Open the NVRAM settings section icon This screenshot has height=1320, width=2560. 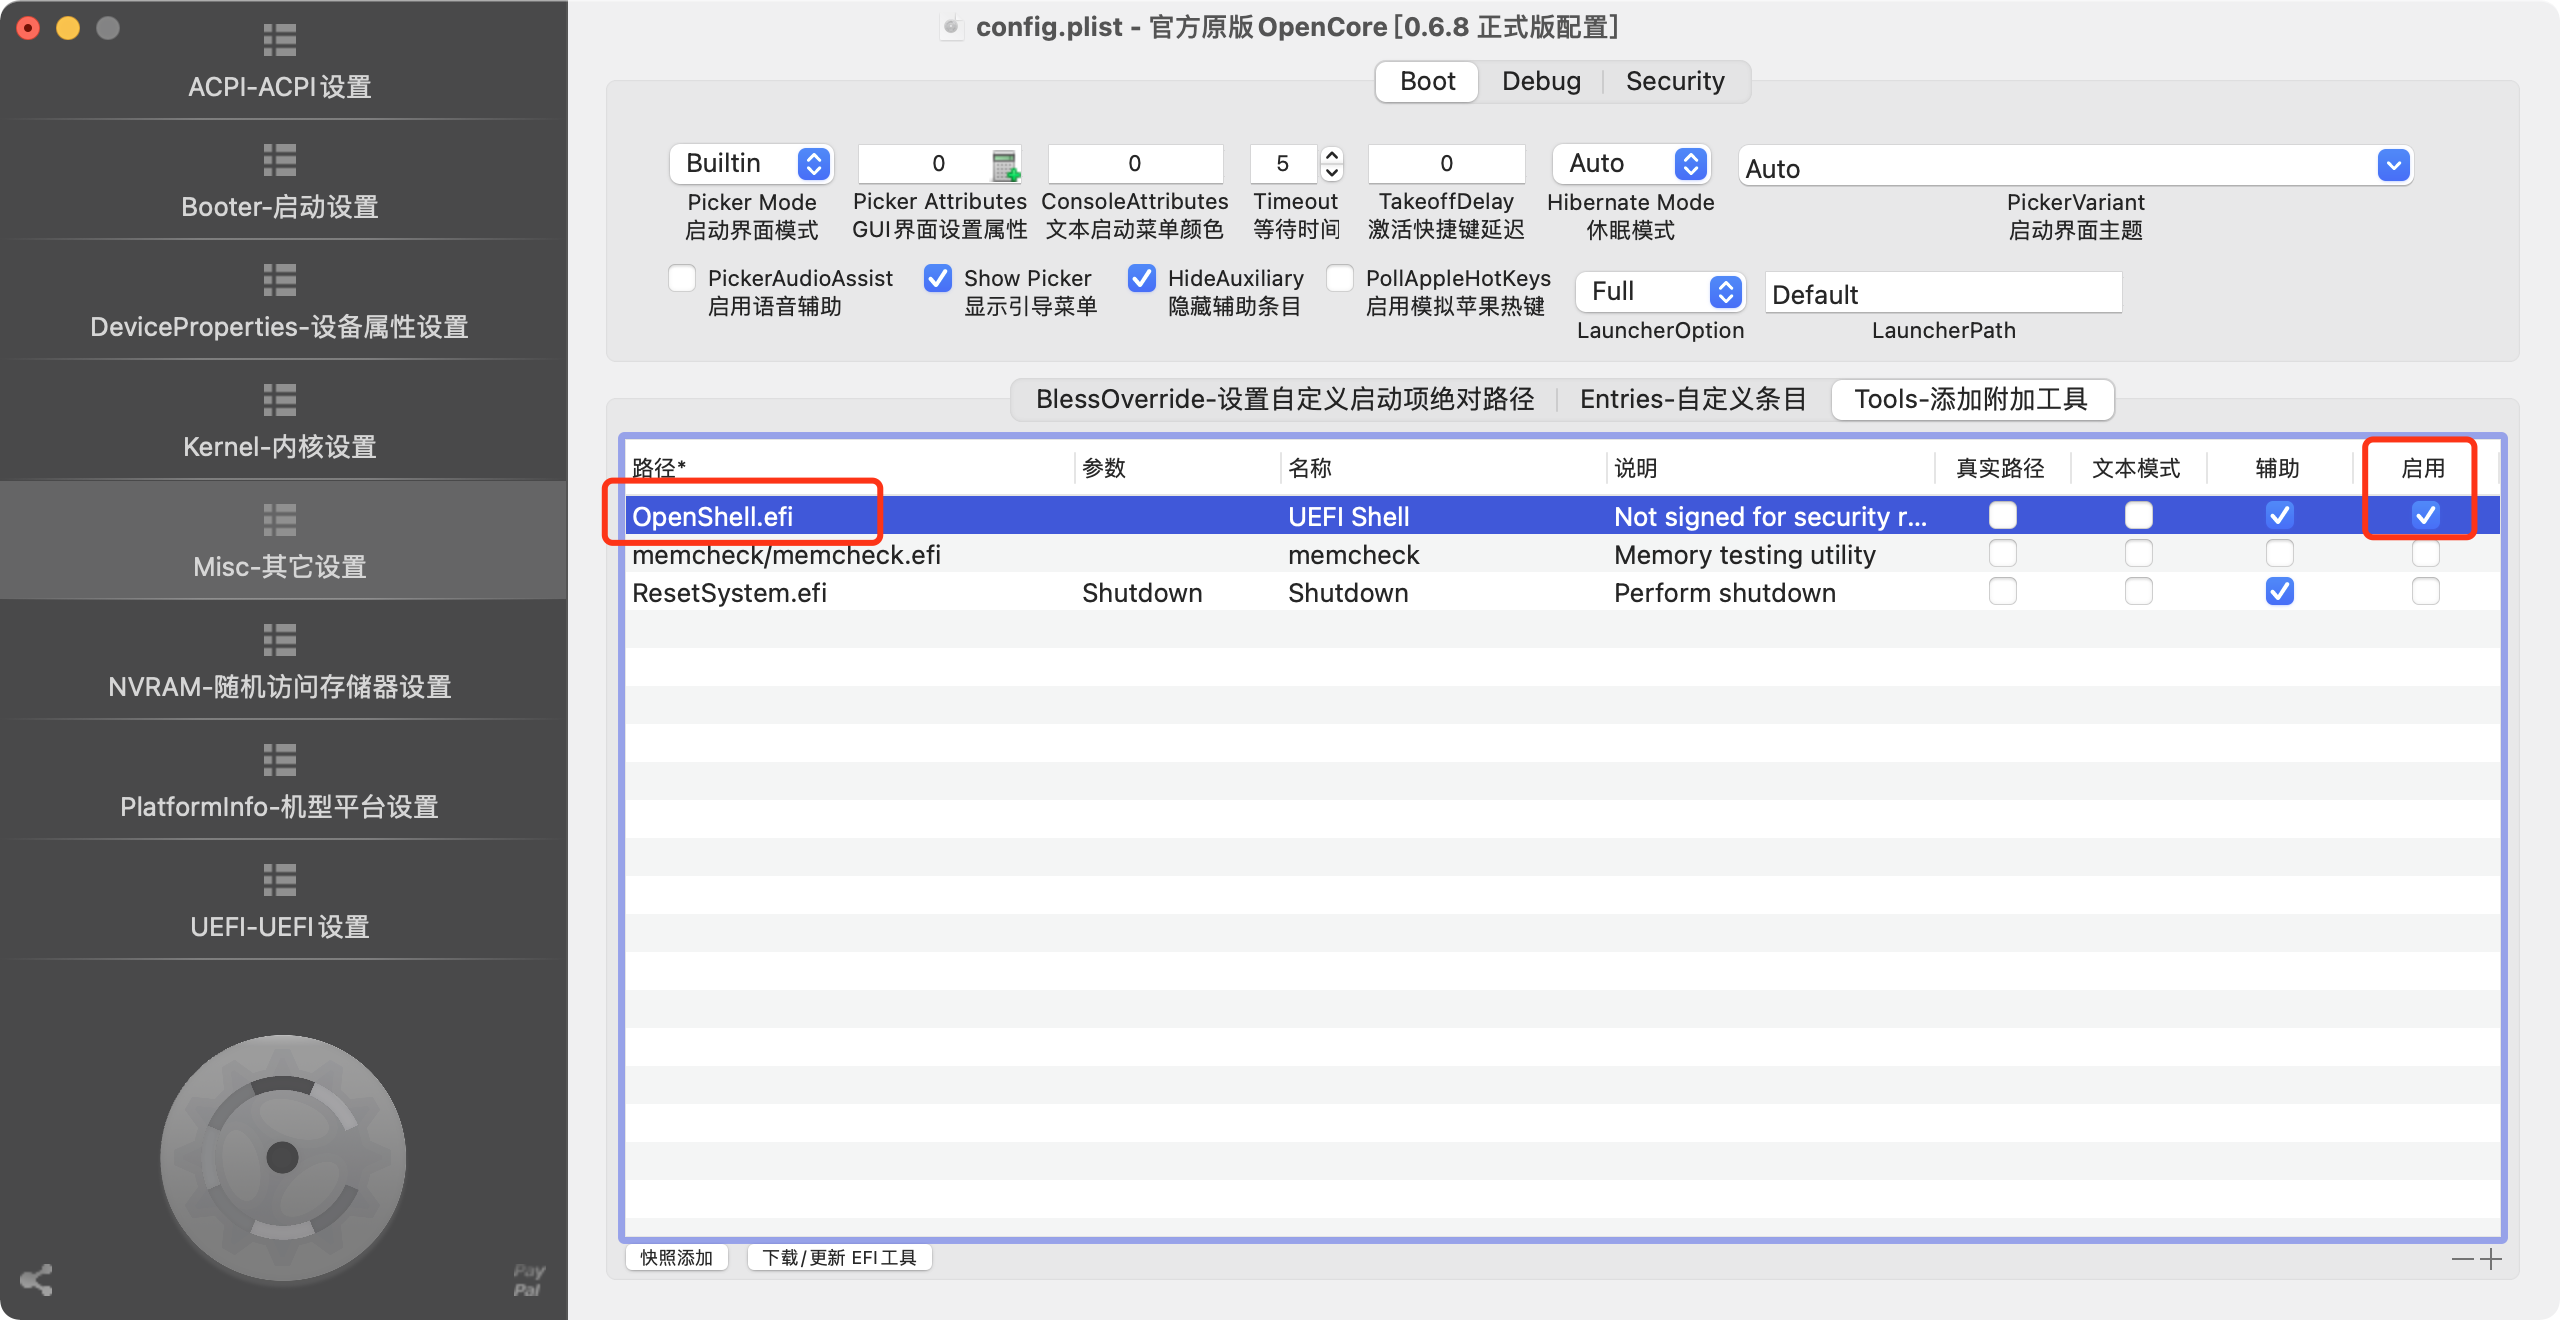pyautogui.click(x=280, y=640)
